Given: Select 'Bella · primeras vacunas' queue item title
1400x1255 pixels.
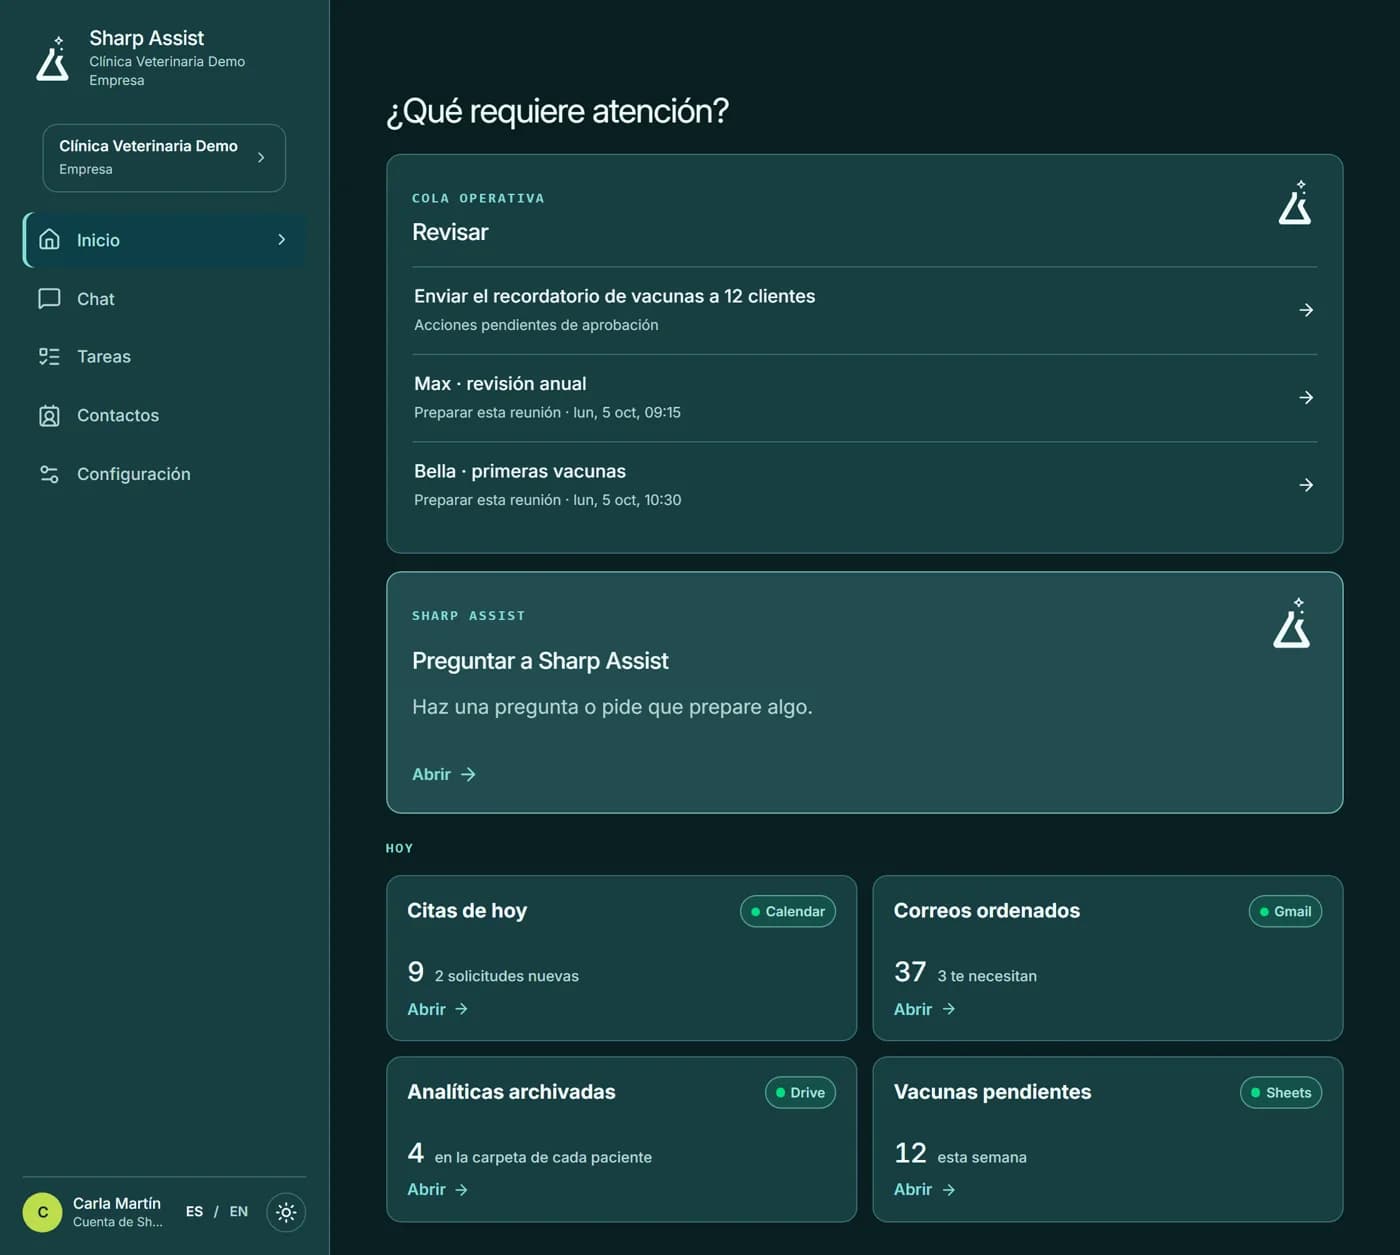Looking at the screenshot, I should 520,471.
